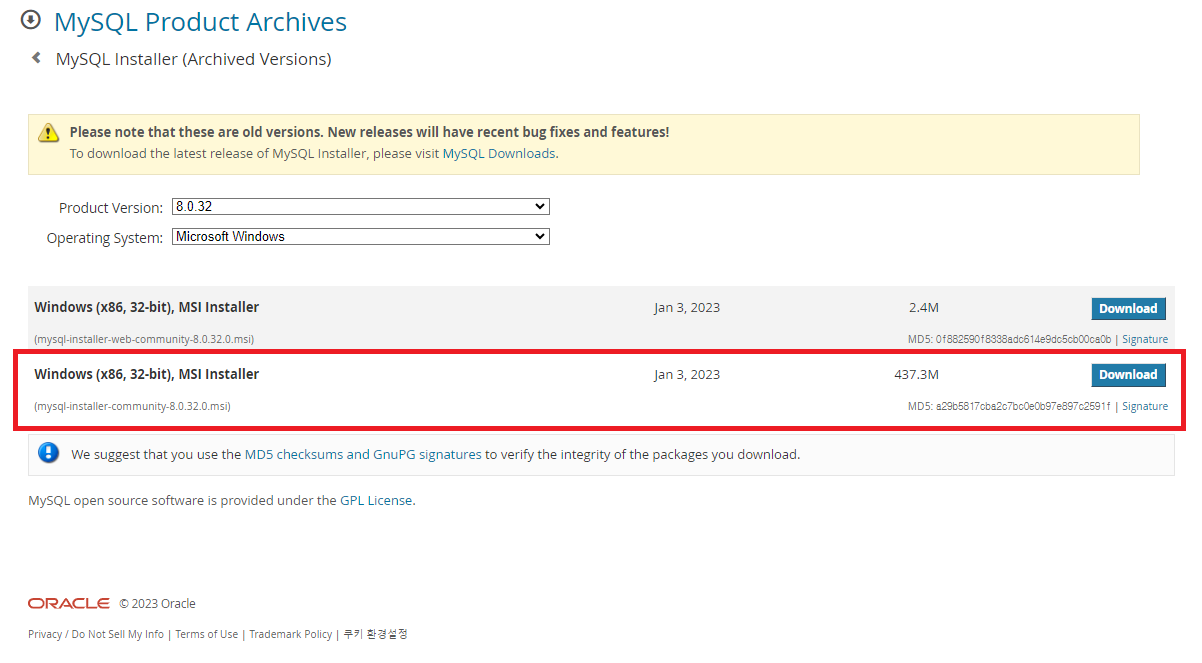Open the Operating System dropdown
Image resolution: width=1202 pixels, height=663 pixels.
coord(361,237)
